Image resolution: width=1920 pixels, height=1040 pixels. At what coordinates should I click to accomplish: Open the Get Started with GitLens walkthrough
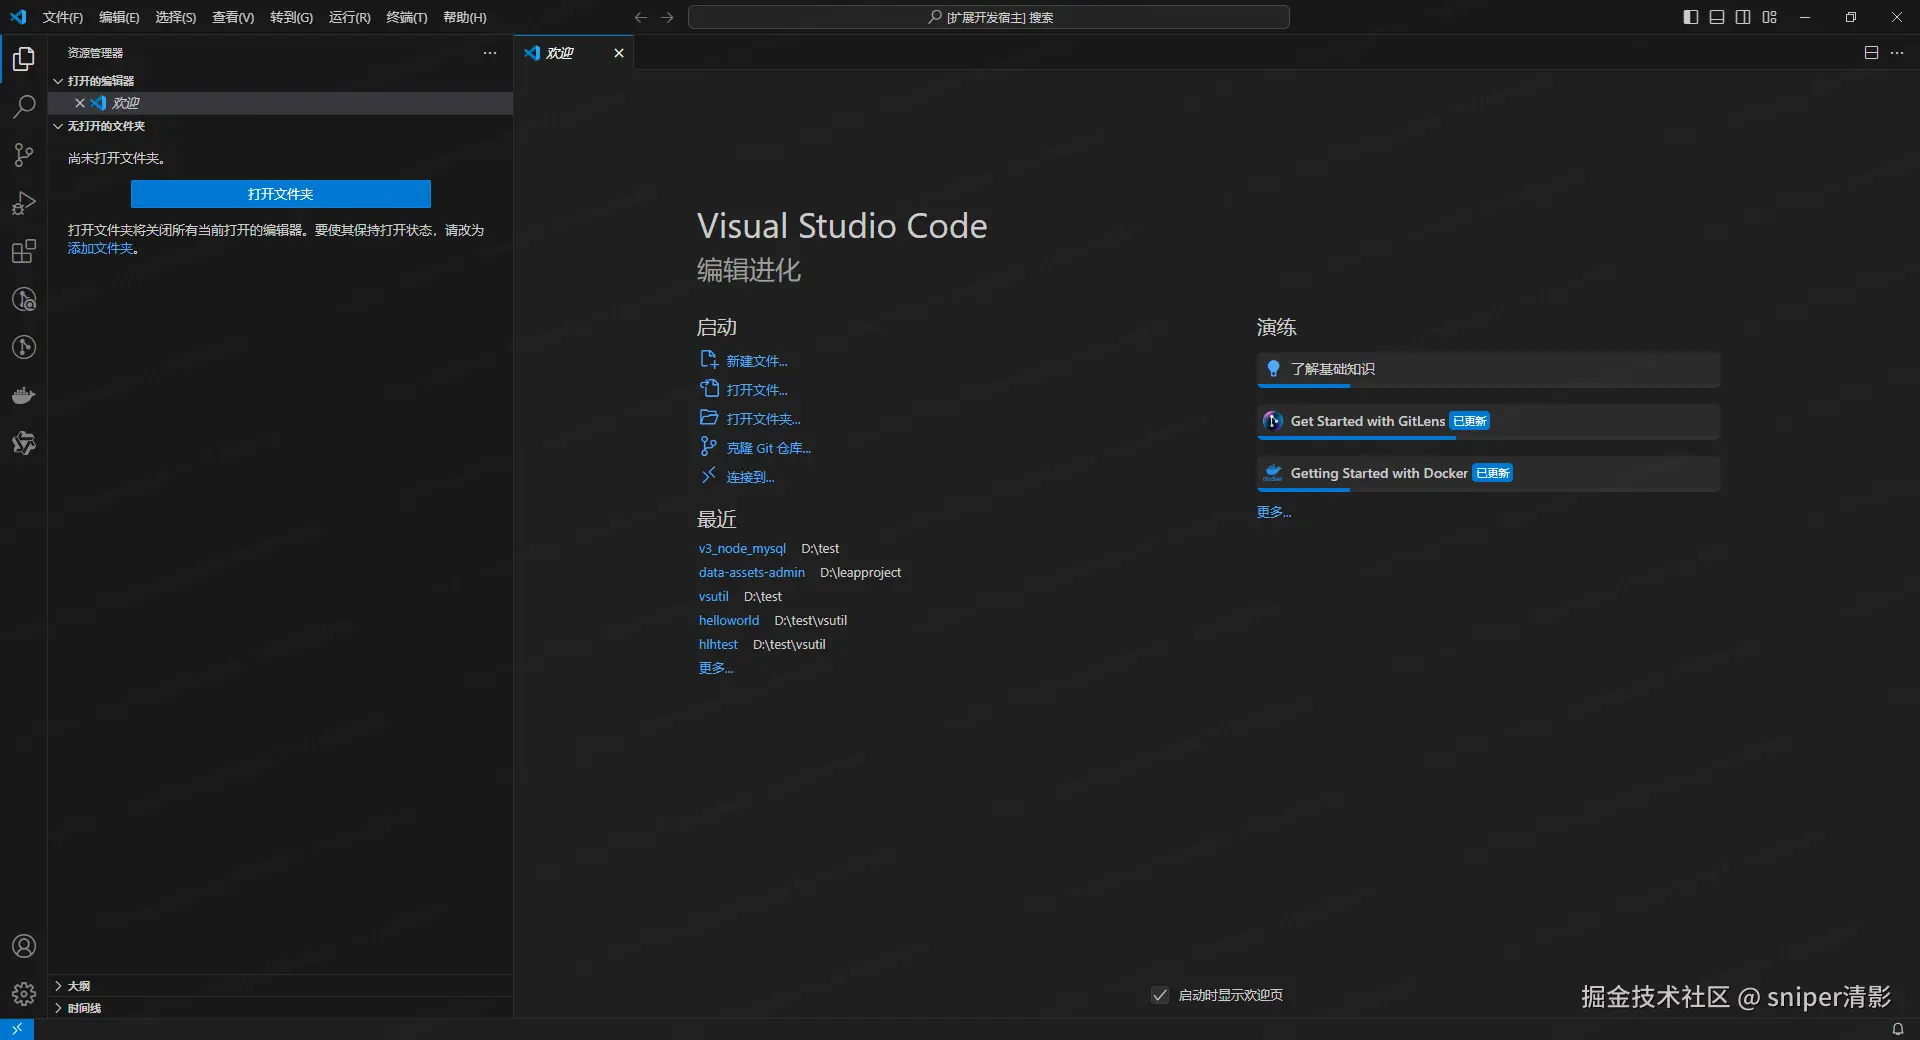(1367, 421)
